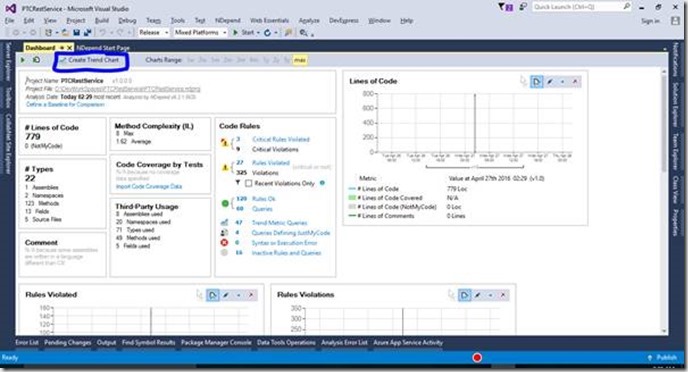The width and height of the screenshot is (688, 372).
Task: Click the Navigate Backward arrow in the toolbar
Action: pyautogui.click(x=16, y=32)
